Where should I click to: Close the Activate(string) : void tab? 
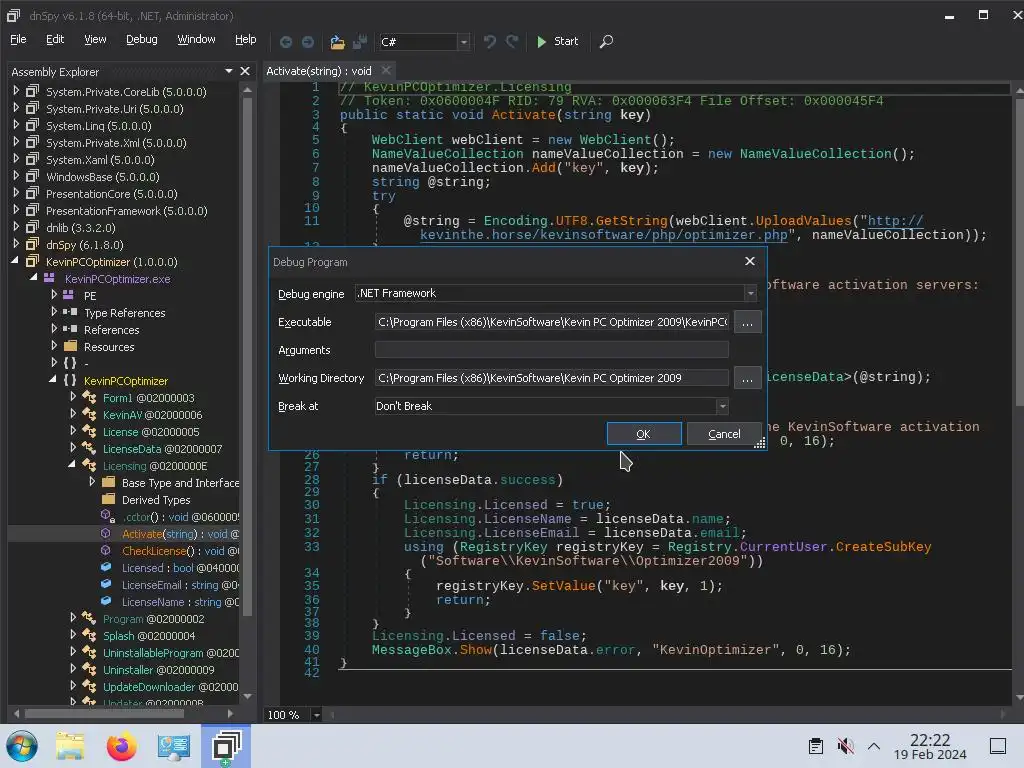pos(386,71)
